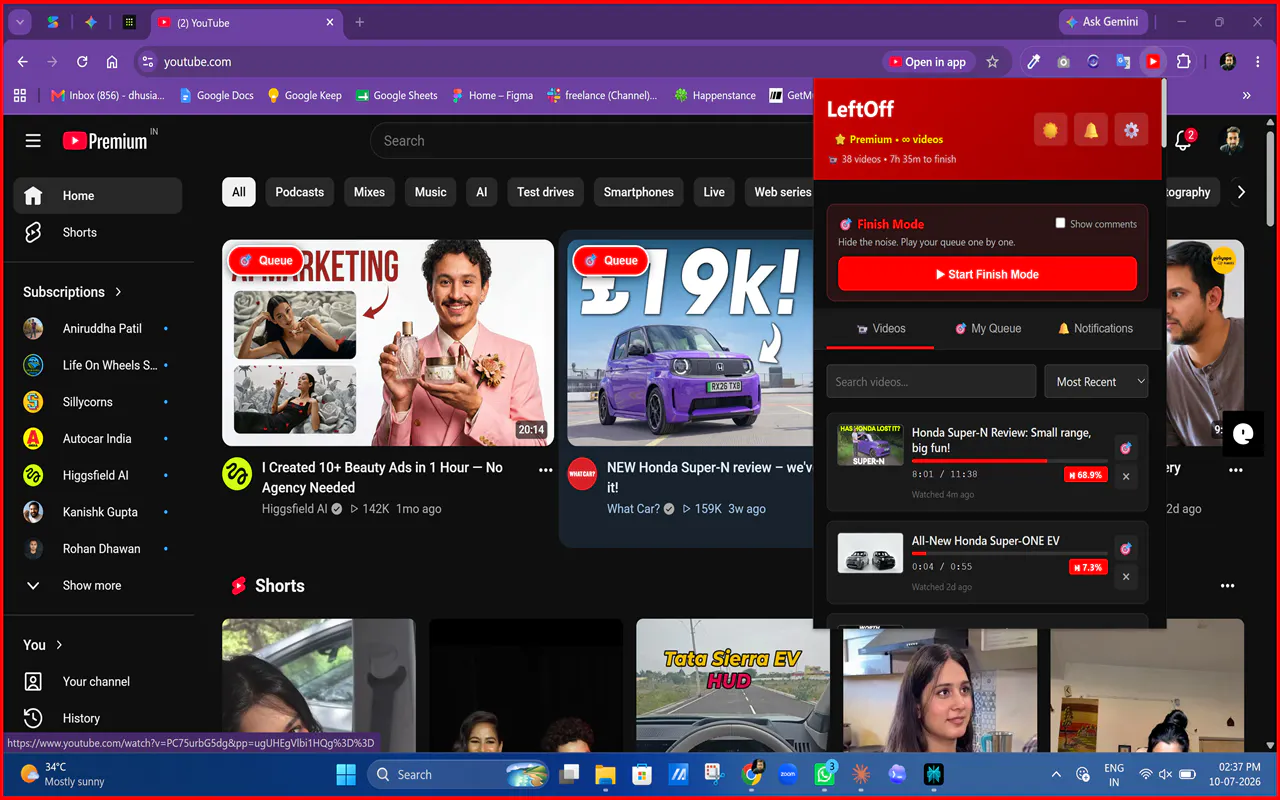Toggle the sun theme icon in LeftOff
Screen dimensions: 1280x800
tap(1050, 130)
